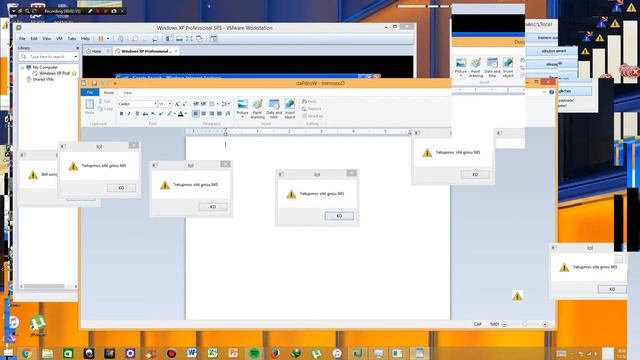Select Windows XP Professional VMware tab
The width and height of the screenshot is (640, 360).
[x=147, y=51]
